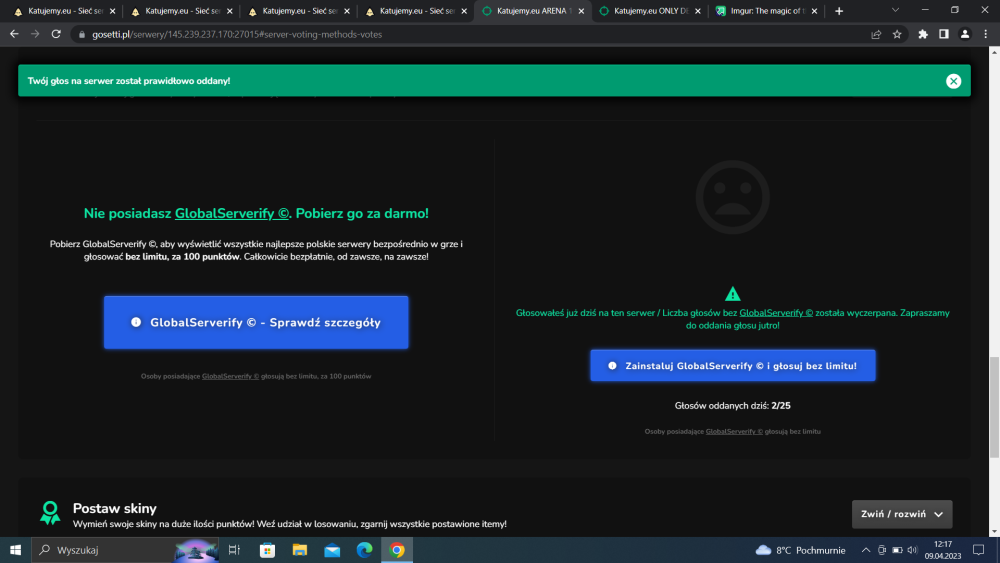Open Microsoft Store from taskbar
This screenshot has width=1000, height=563.
click(267, 550)
